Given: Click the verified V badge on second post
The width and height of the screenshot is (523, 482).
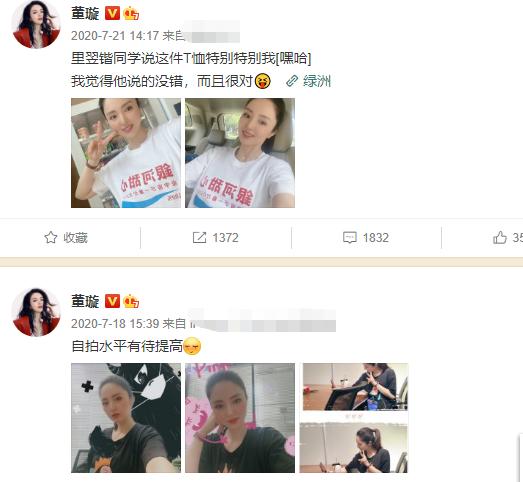Looking at the screenshot, I should tap(112, 301).
